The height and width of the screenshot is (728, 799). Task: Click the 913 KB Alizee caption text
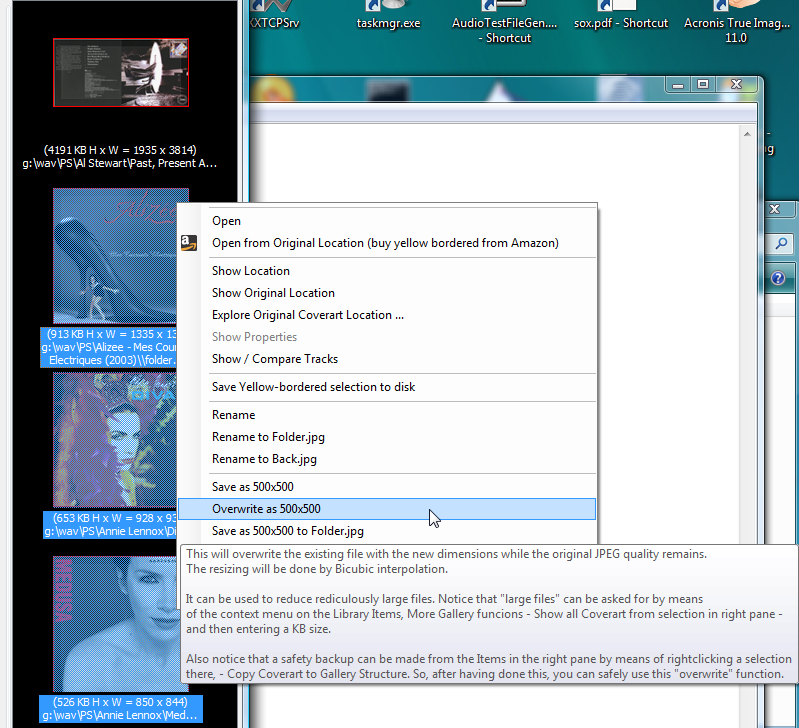(x=109, y=347)
